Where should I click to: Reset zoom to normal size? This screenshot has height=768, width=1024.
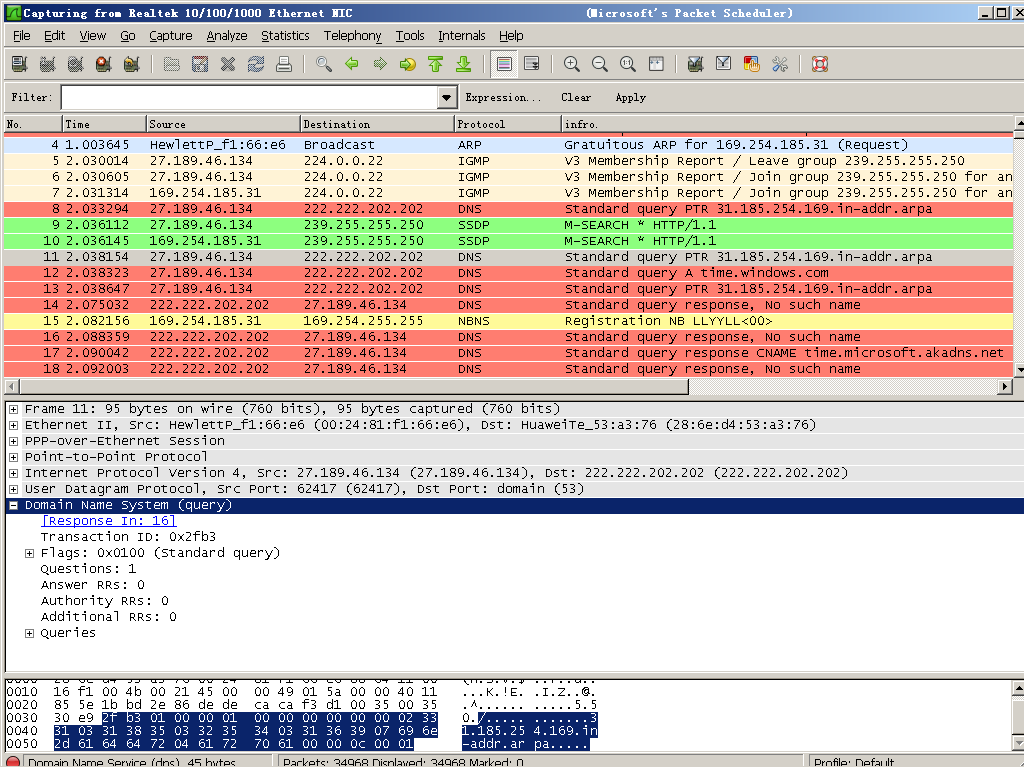click(x=628, y=64)
